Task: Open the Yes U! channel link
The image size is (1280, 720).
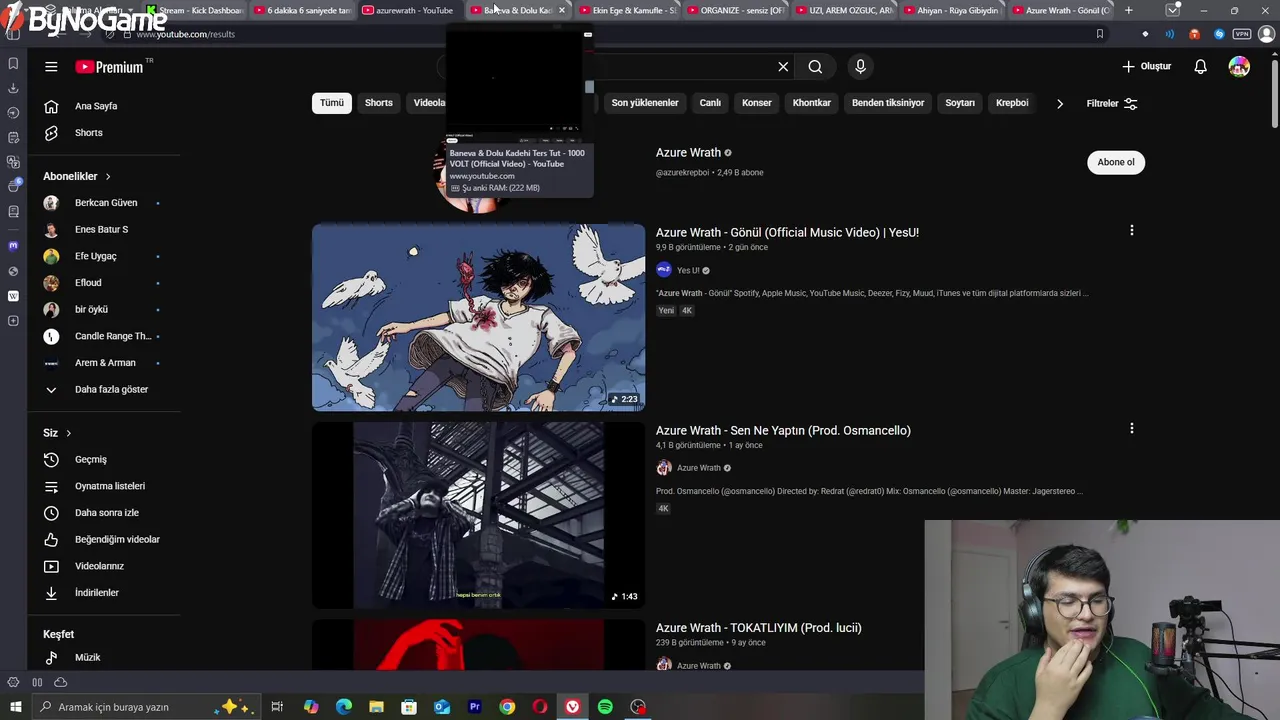Action: click(688, 270)
